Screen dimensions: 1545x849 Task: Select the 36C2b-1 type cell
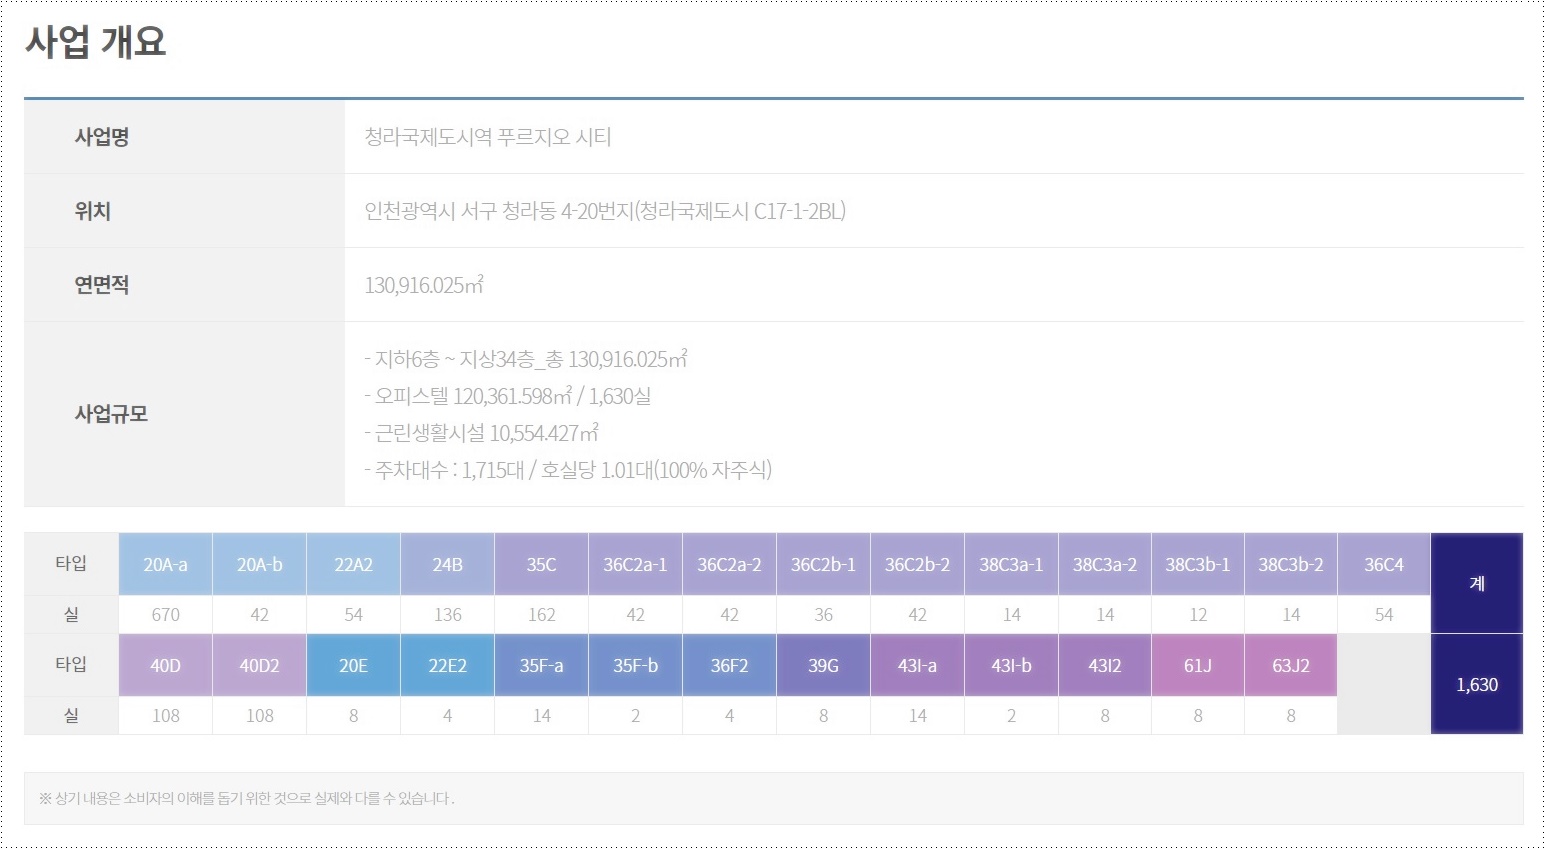coord(824,565)
